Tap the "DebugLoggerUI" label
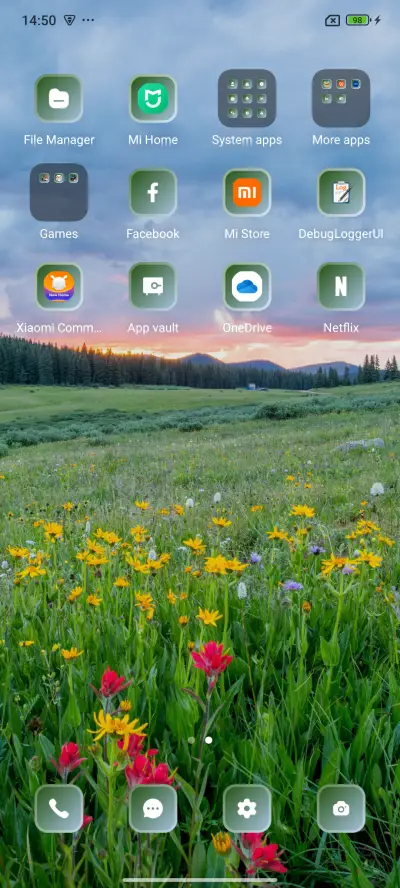This screenshot has height=888, width=400. (341, 234)
